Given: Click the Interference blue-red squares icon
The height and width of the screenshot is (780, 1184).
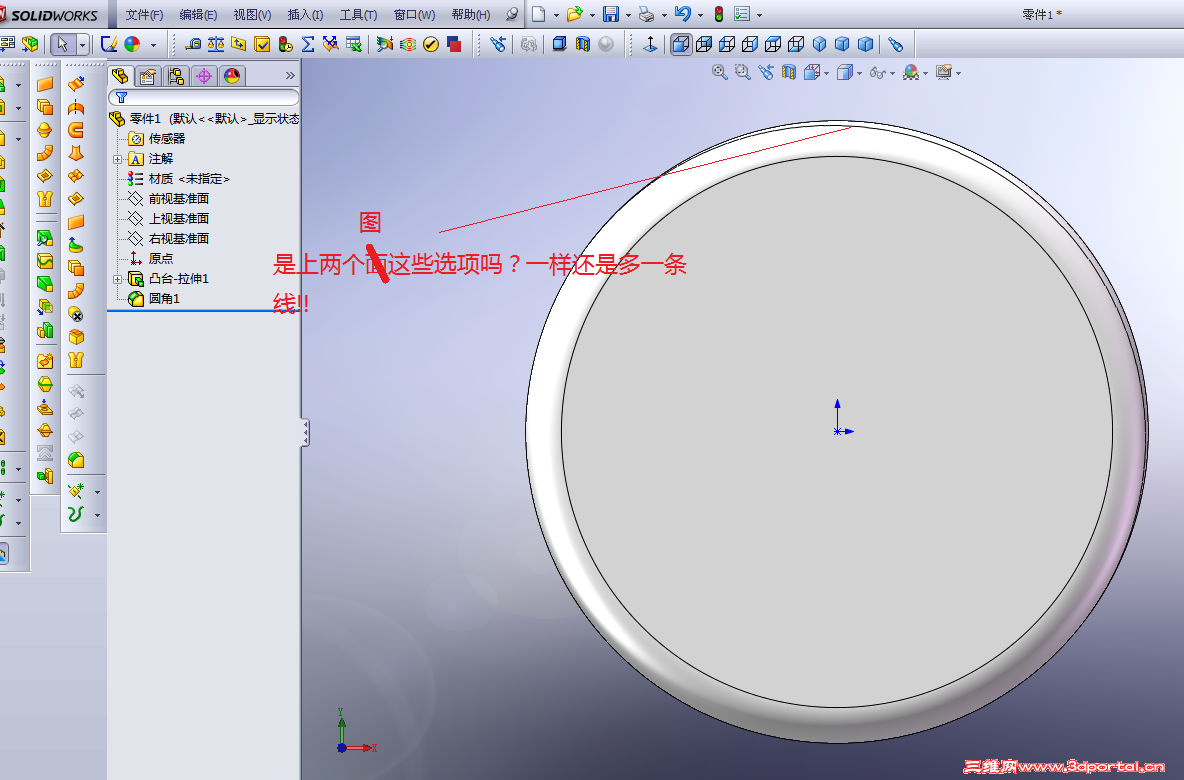Looking at the screenshot, I should 454,45.
